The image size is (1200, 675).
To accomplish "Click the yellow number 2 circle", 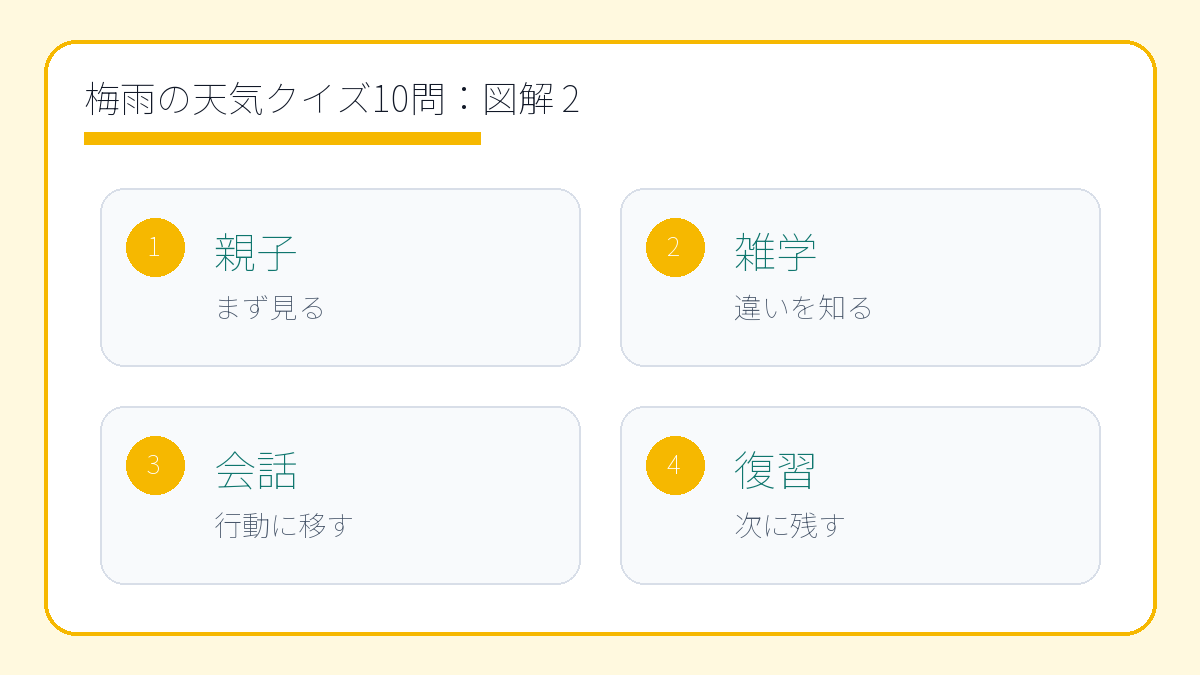I will click(675, 247).
